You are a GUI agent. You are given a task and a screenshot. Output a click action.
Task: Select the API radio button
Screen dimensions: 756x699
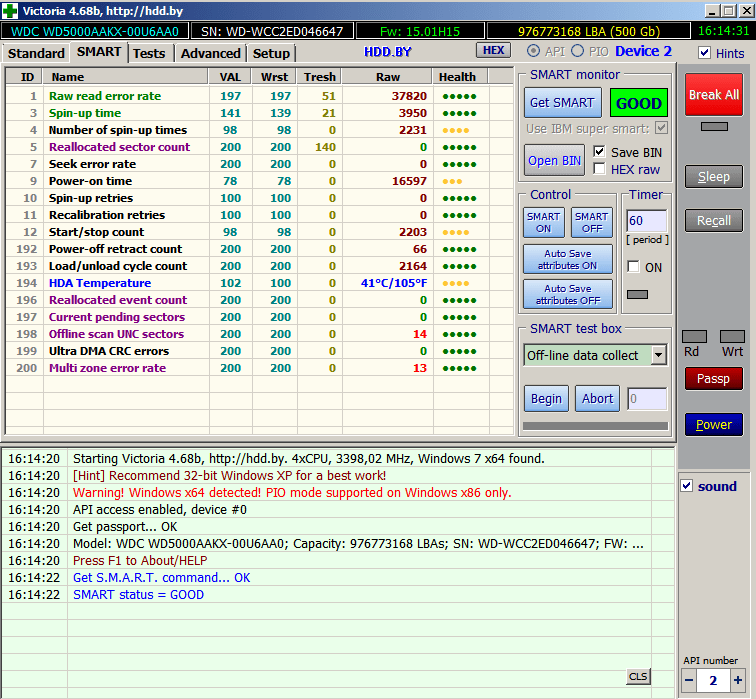pyautogui.click(x=533, y=51)
